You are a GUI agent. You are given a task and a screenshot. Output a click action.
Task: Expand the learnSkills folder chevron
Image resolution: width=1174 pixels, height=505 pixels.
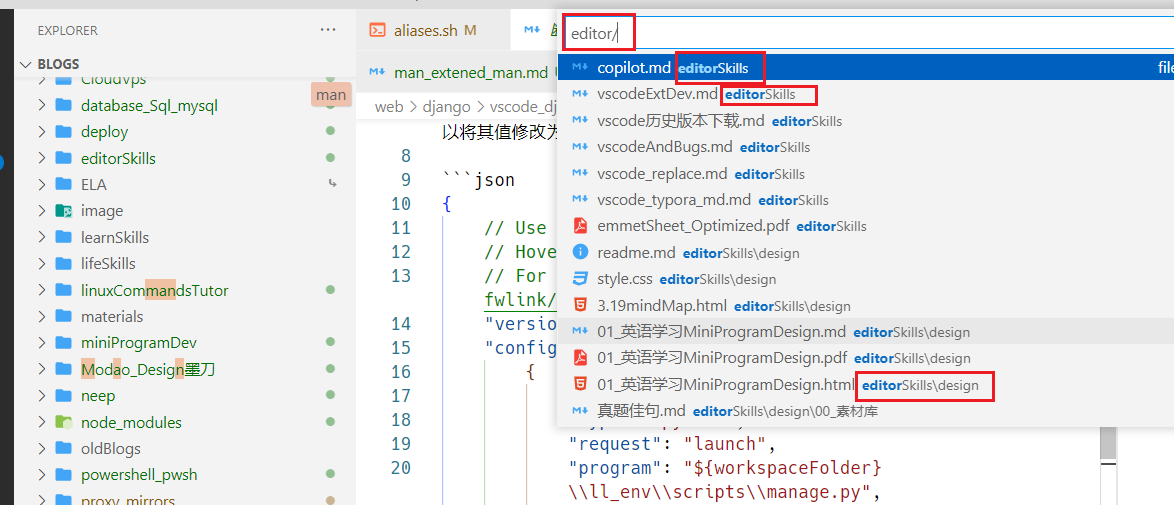(x=42, y=238)
